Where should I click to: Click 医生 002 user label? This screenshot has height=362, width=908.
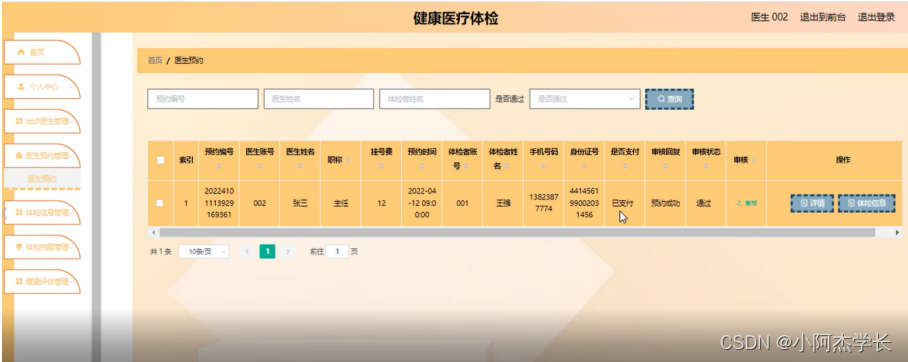coord(769,17)
